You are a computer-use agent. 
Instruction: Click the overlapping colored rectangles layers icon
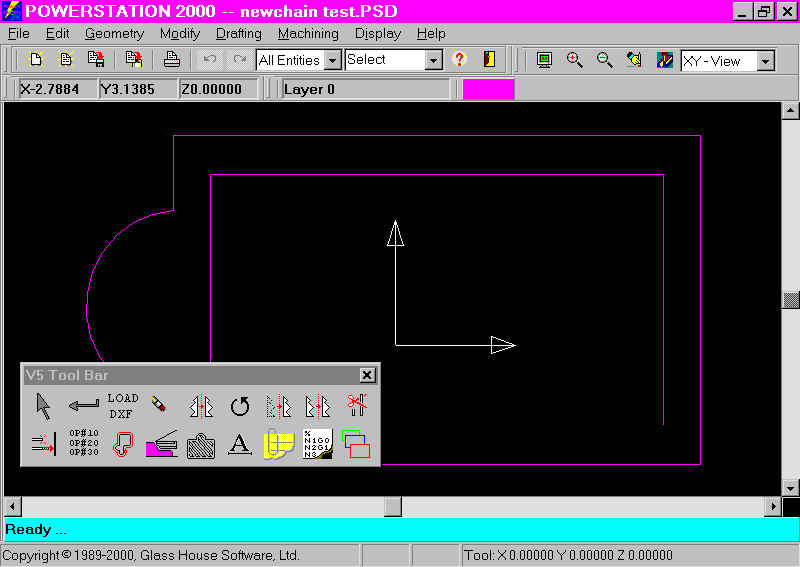coord(356,444)
